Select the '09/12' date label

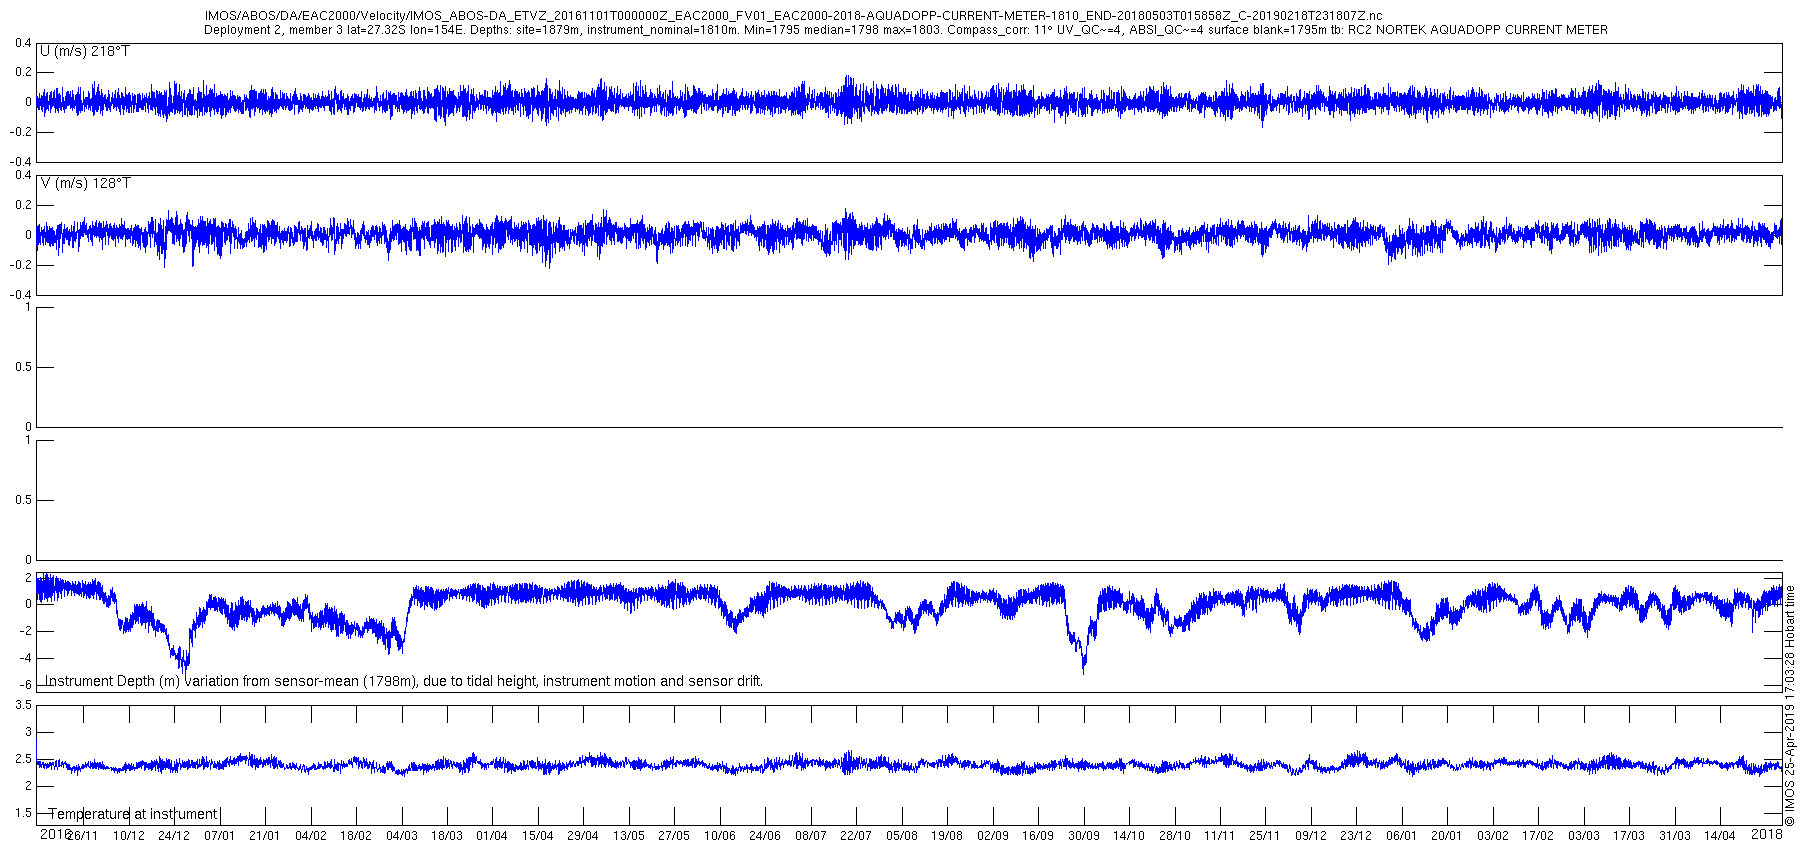click(1311, 836)
